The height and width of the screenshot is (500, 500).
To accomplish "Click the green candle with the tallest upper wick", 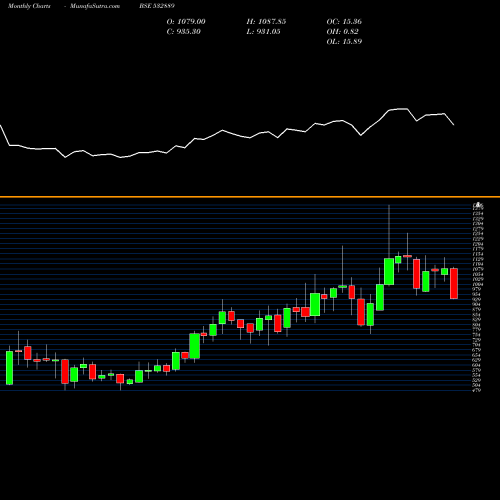I will click(x=389, y=271).
